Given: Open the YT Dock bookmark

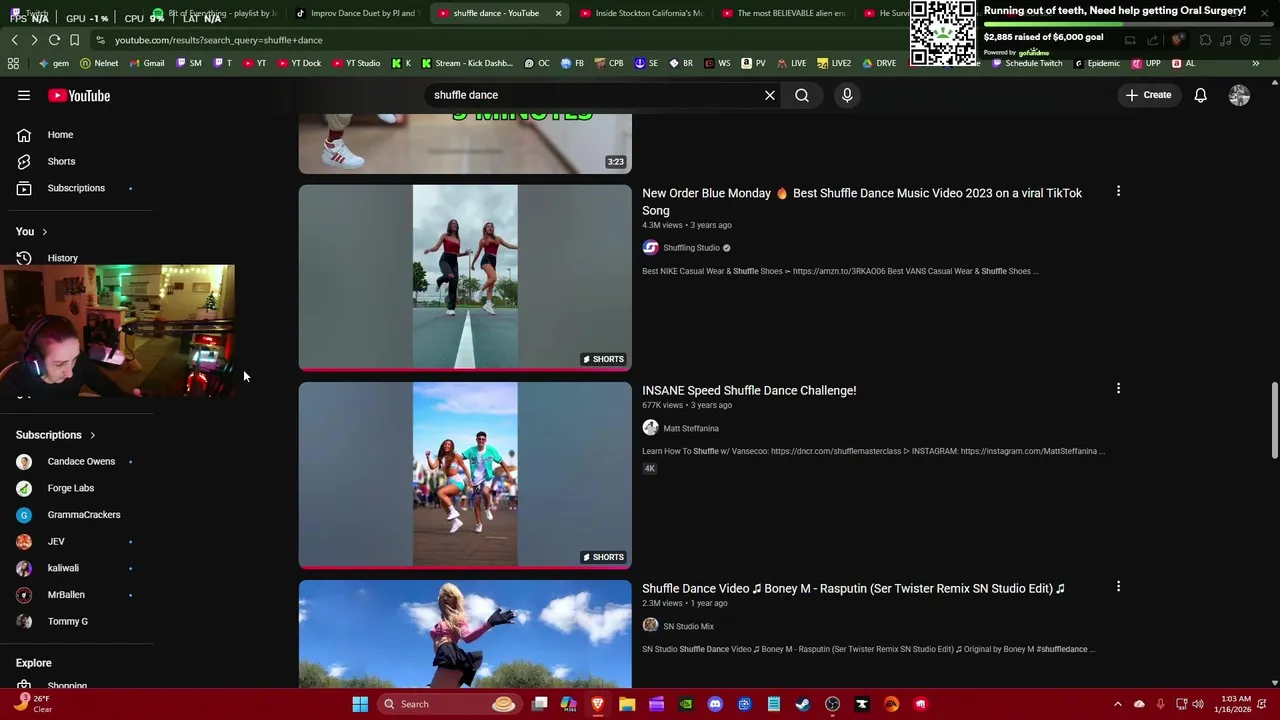Looking at the screenshot, I should (299, 63).
